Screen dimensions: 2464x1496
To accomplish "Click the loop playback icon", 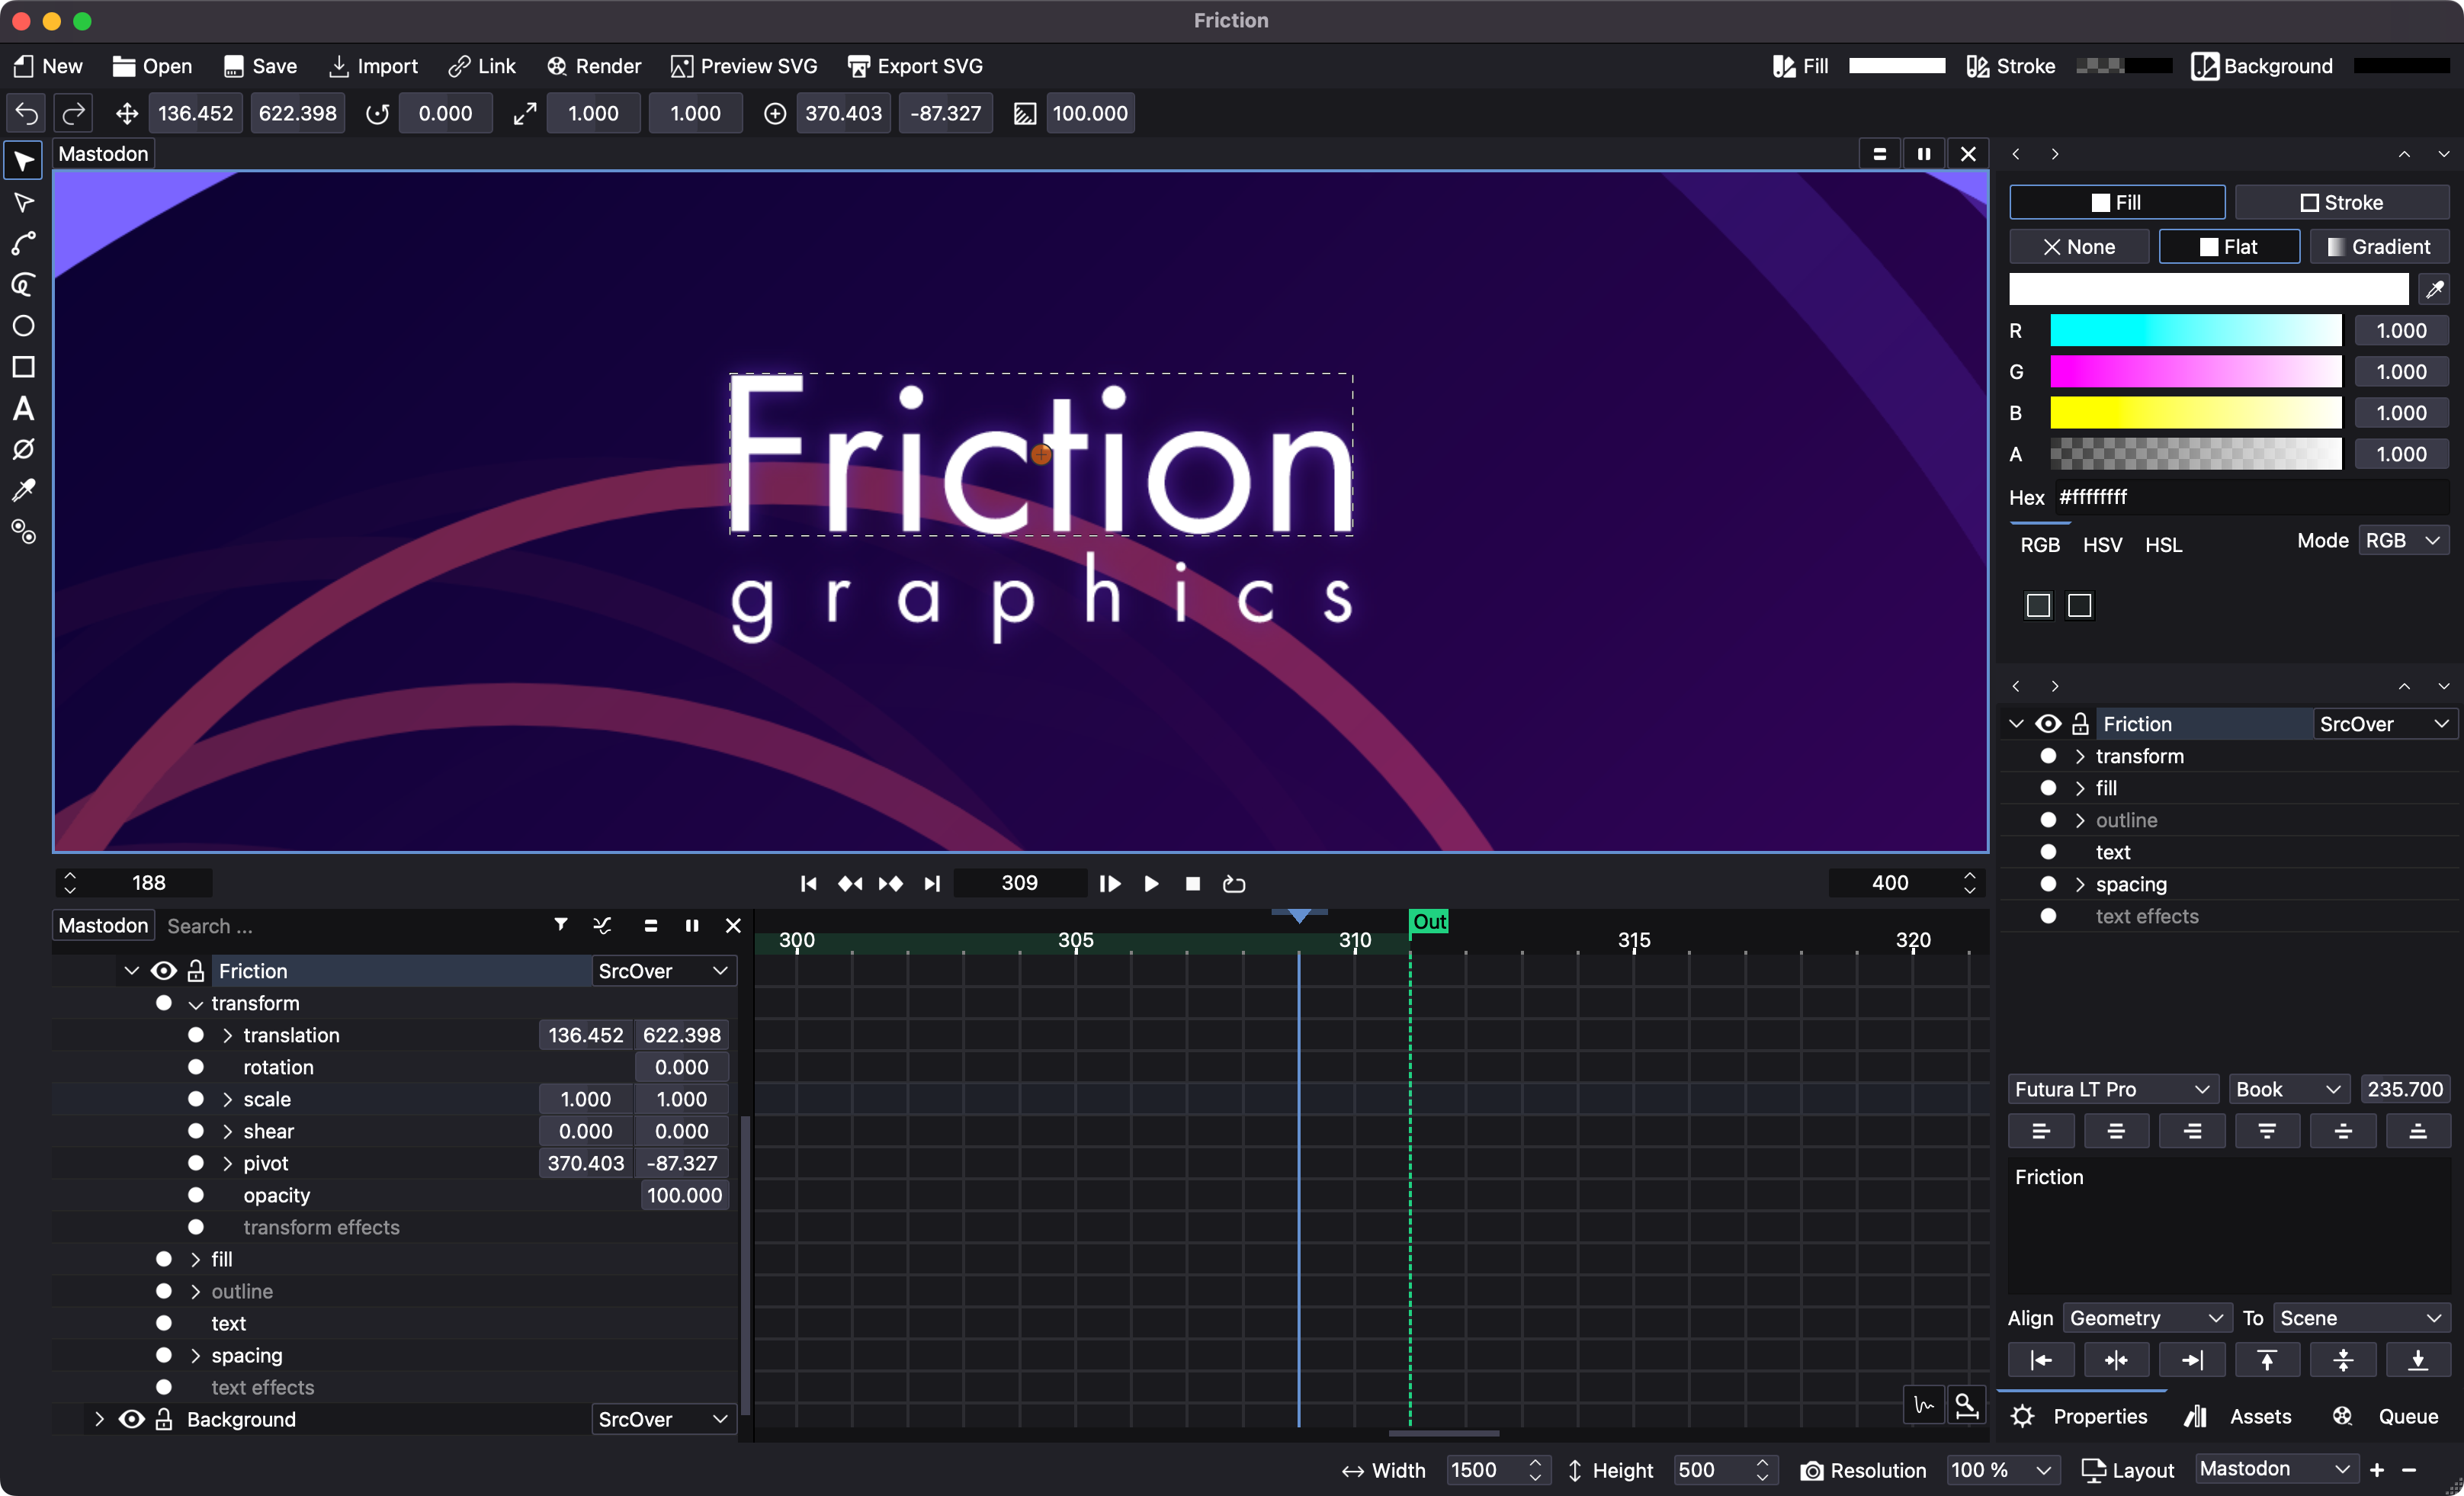I will coord(1234,883).
